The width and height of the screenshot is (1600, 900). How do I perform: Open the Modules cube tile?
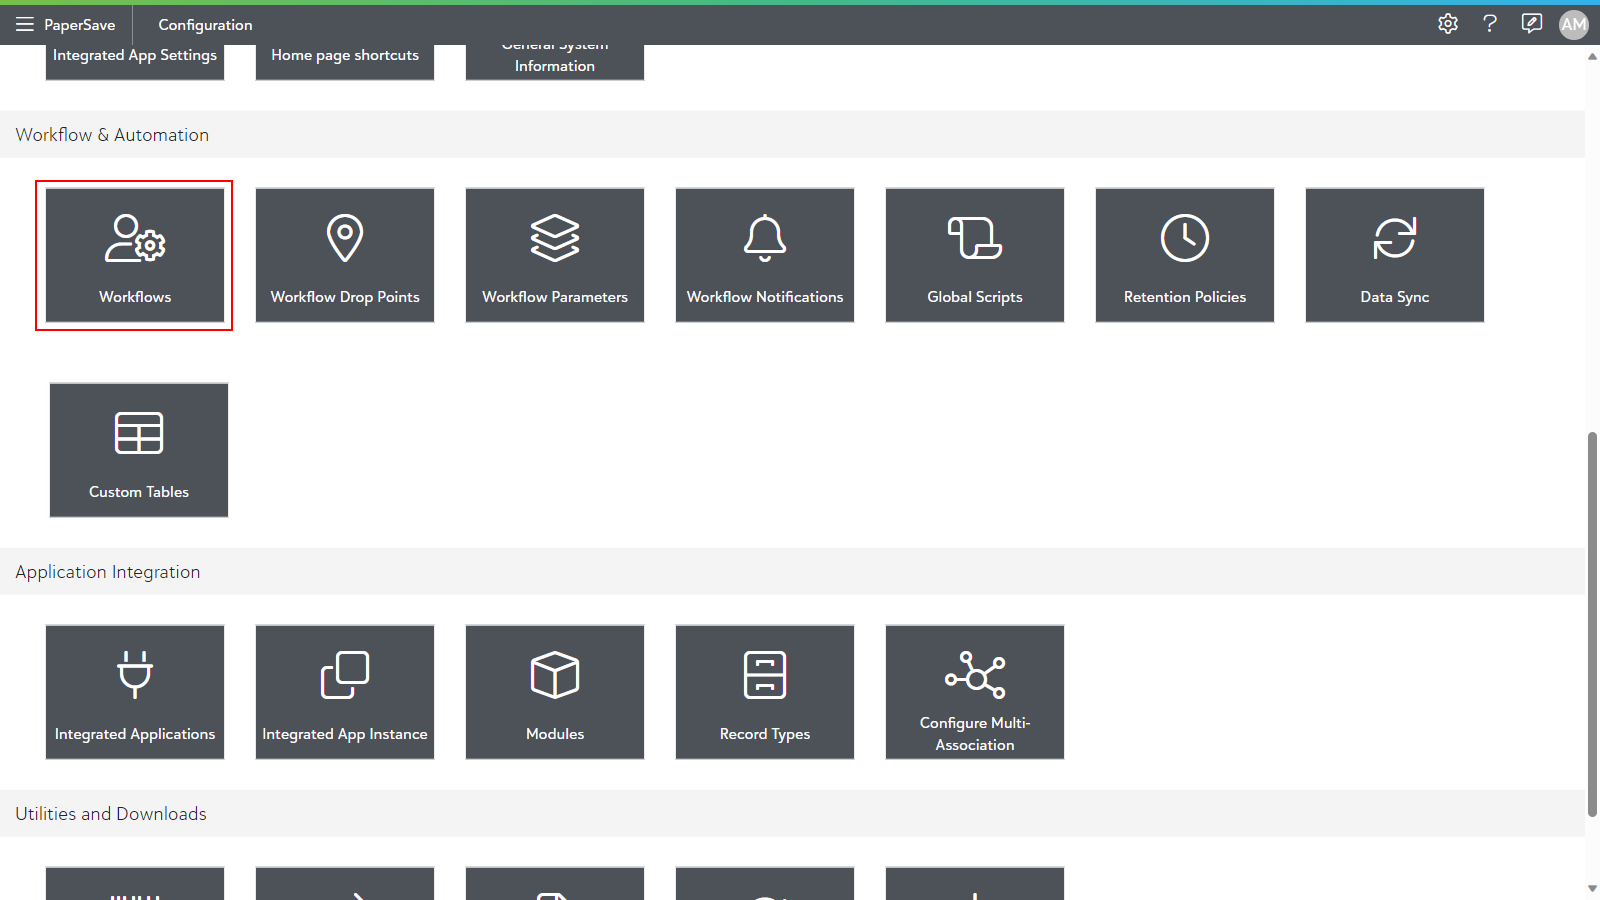tap(555, 692)
